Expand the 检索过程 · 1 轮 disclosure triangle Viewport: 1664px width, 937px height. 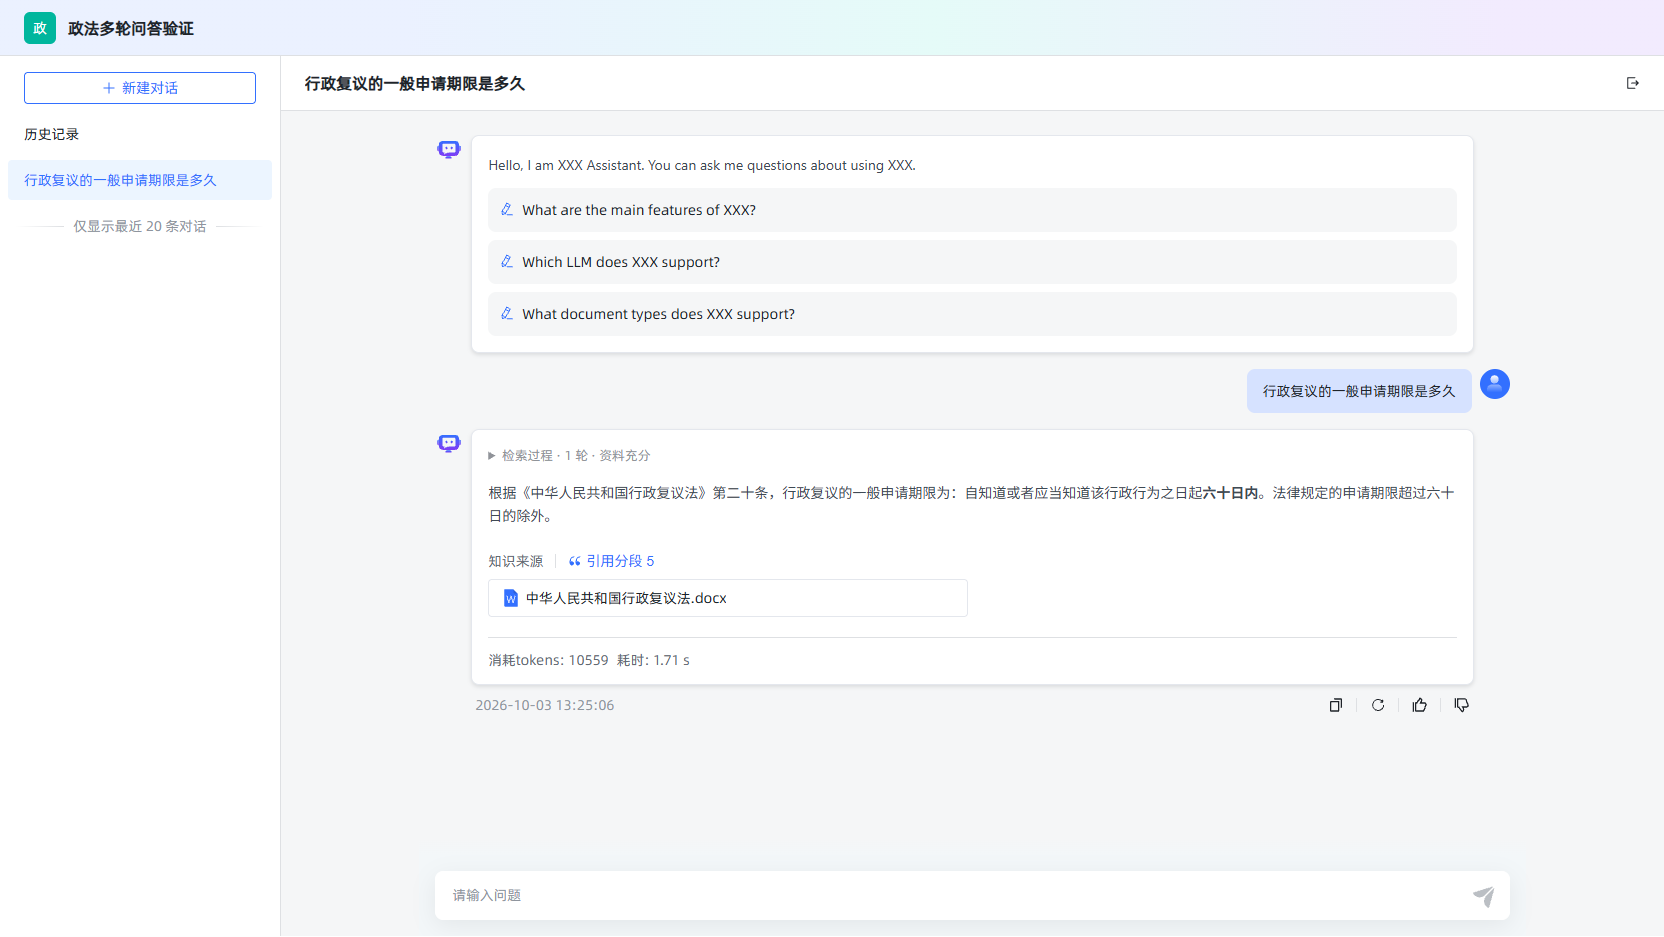click(x=492, y=456)
